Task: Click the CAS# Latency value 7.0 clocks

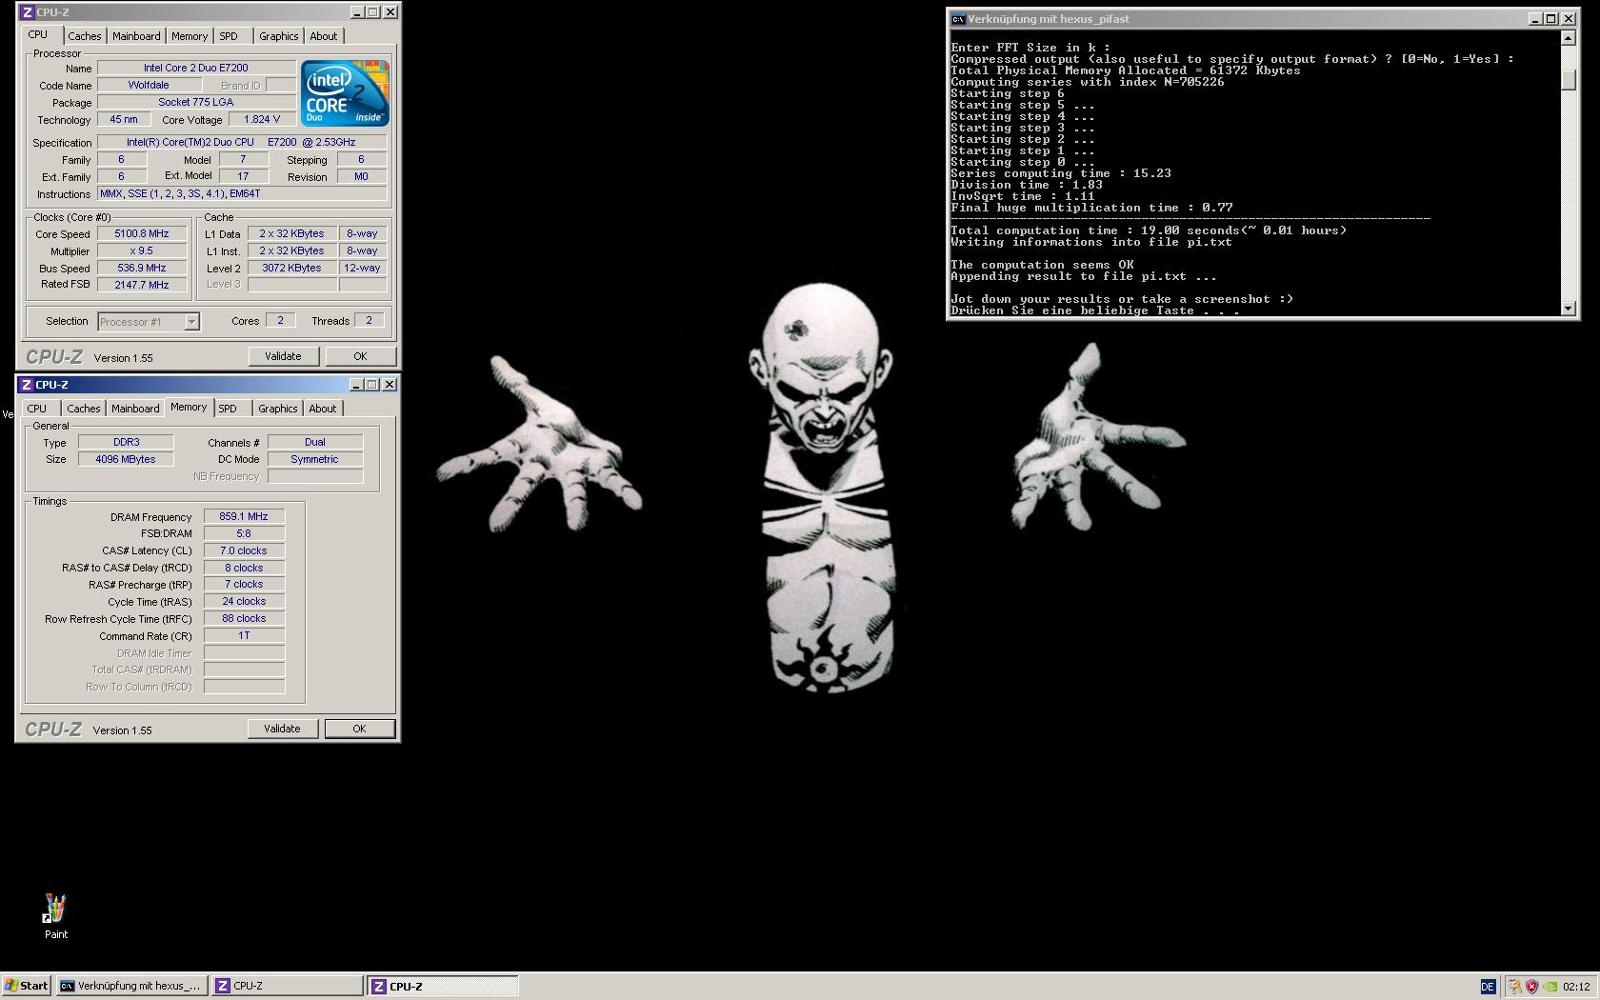Action: [x=244, y=551]
